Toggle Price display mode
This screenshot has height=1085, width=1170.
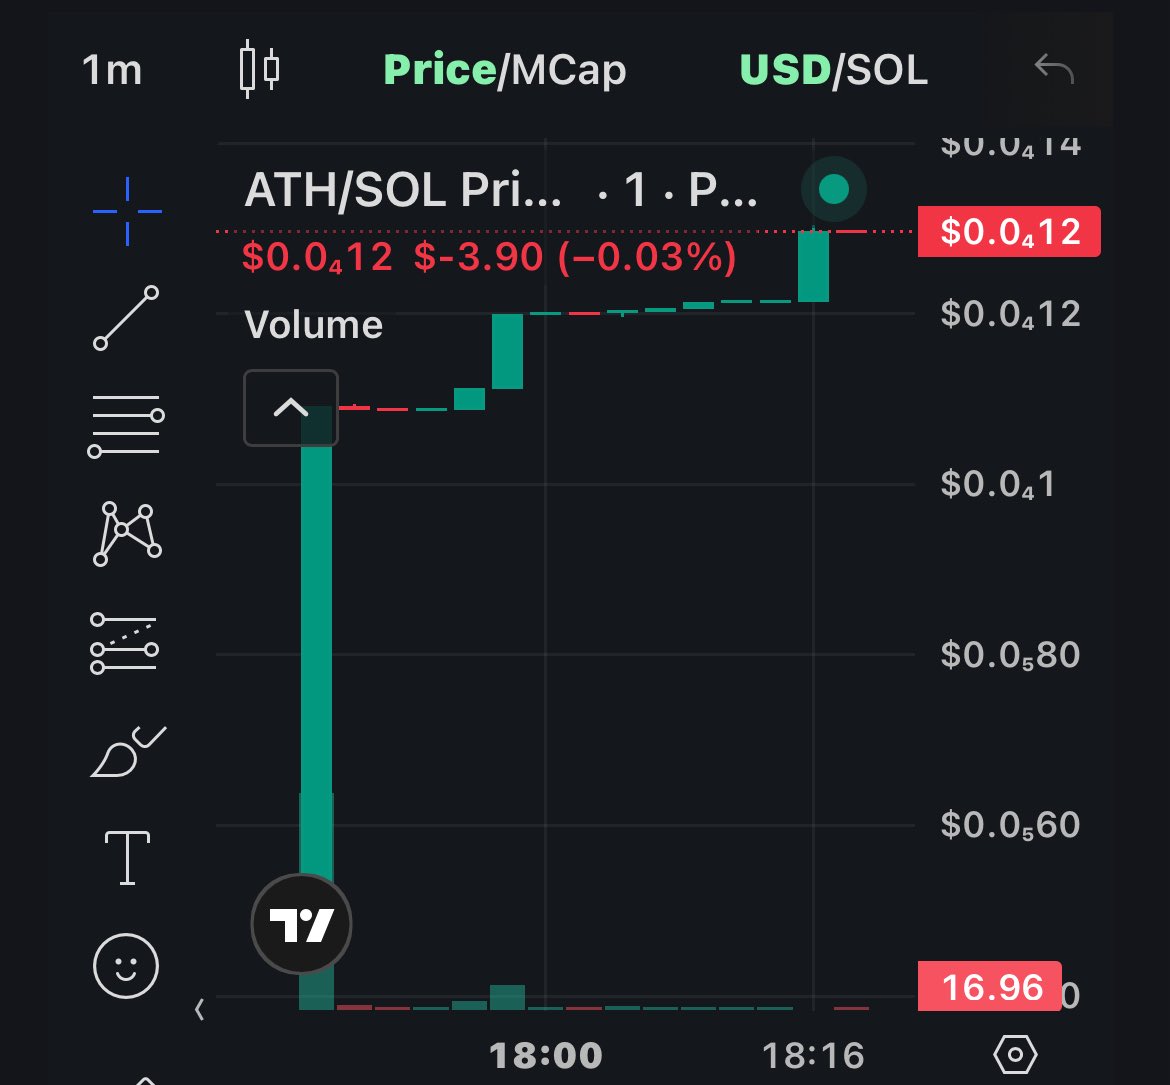pyautogui.click(x=439, y=70)
